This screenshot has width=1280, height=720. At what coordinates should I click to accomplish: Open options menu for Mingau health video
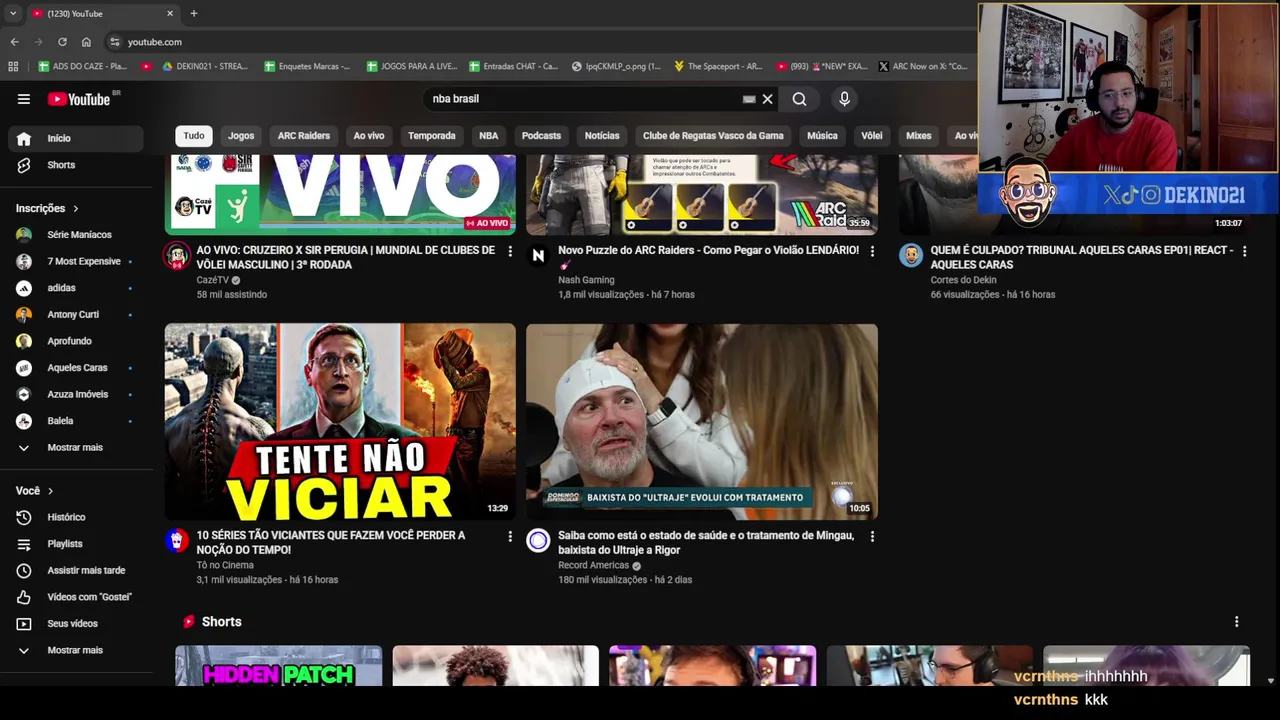point(872,537)
